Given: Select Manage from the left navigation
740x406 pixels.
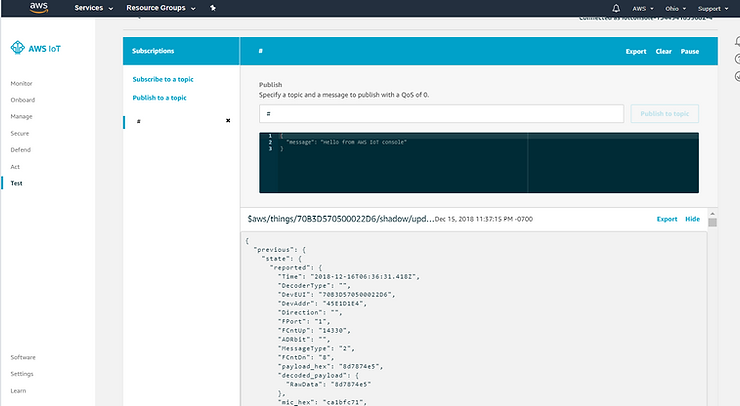Looking at the screenshot, I should point(21,117).
